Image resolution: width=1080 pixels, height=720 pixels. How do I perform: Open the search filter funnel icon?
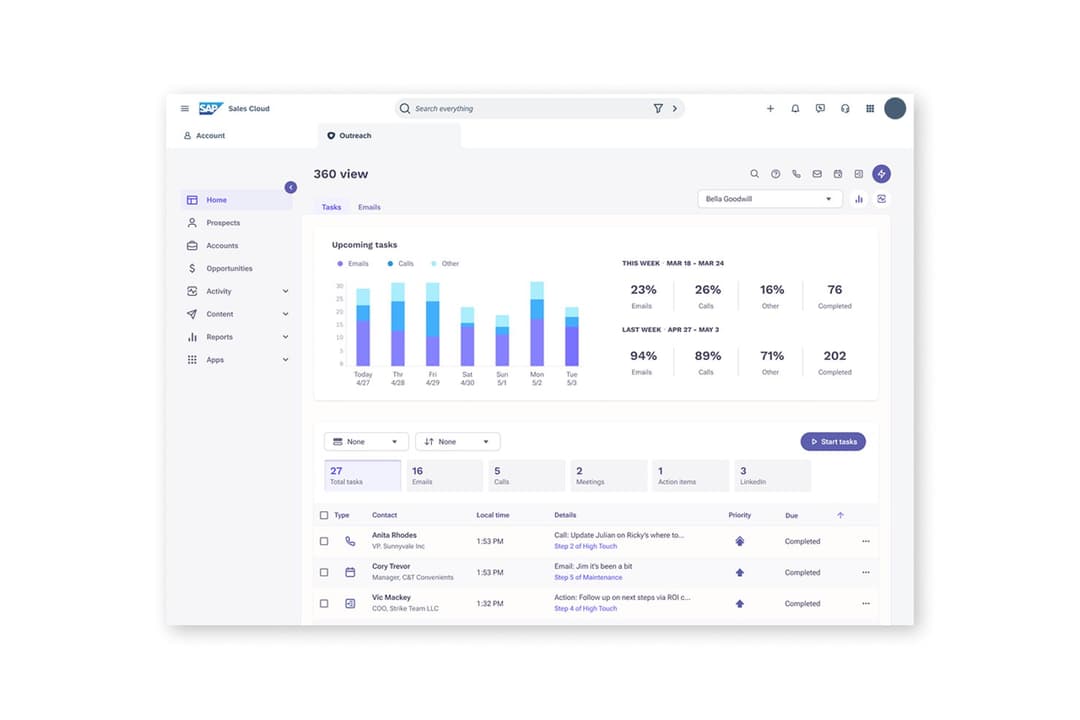(x=658, y=108)
